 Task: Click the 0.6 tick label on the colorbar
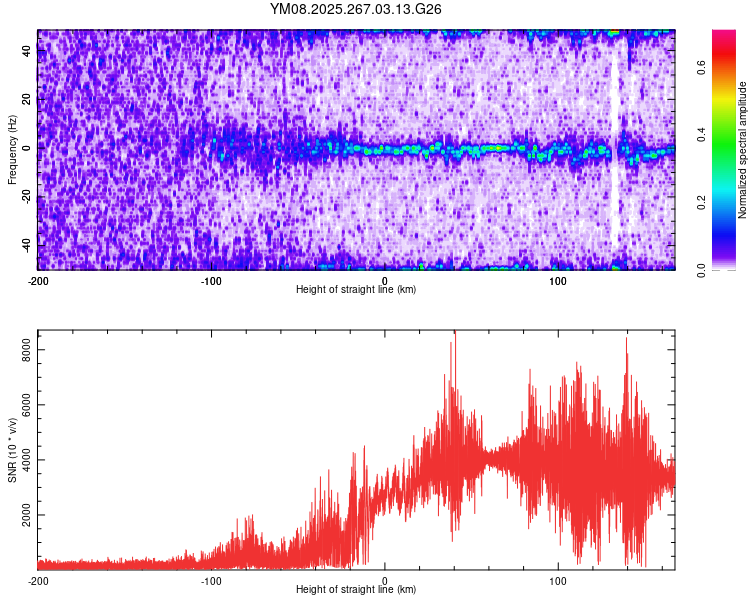[703, 67]
